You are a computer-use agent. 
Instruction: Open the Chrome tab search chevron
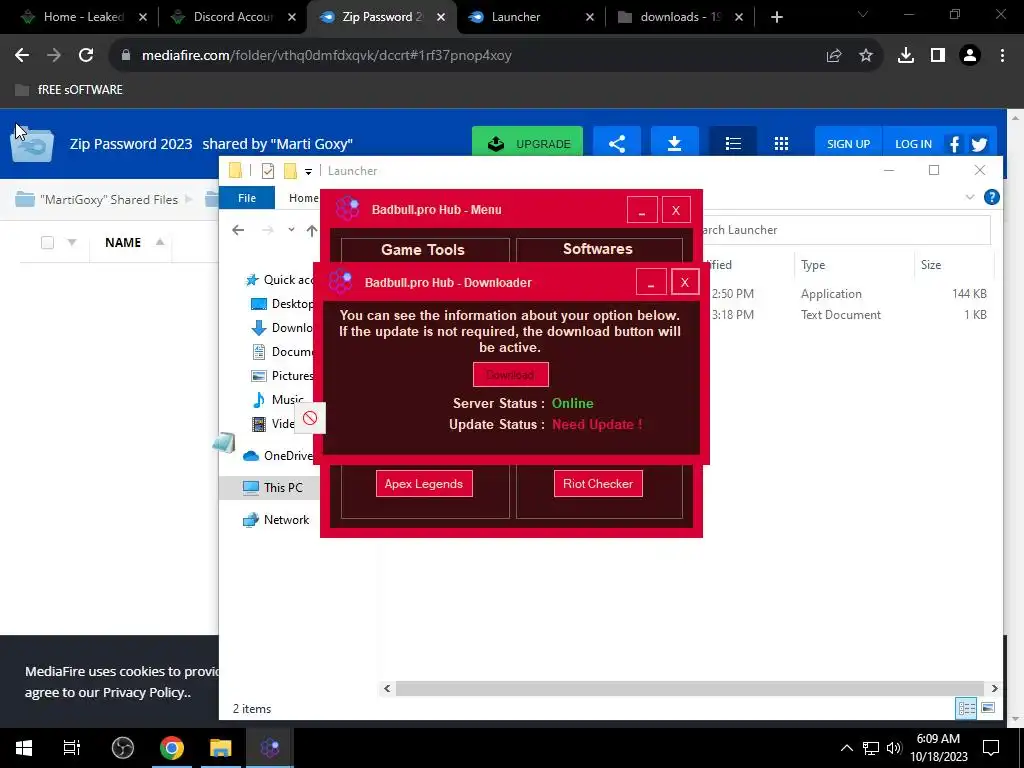tap(863, 15)
